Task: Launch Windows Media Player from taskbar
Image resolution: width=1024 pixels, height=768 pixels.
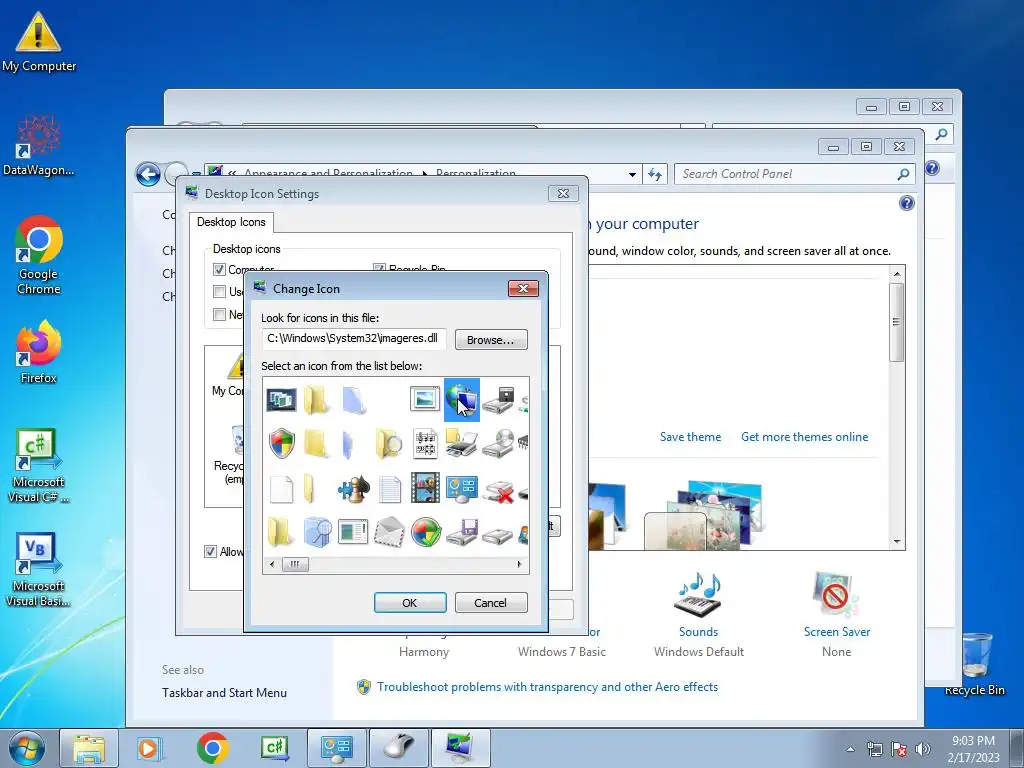Action: point(149,748)
